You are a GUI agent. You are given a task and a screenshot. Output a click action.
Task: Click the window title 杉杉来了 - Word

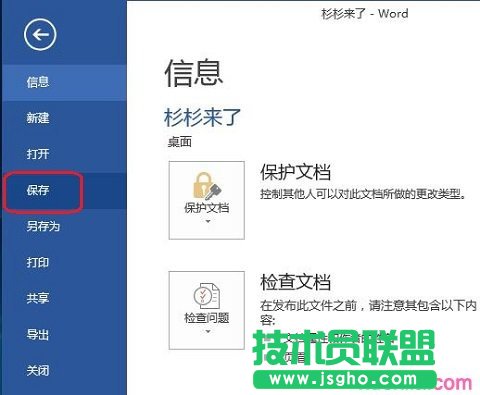point(365,14)
